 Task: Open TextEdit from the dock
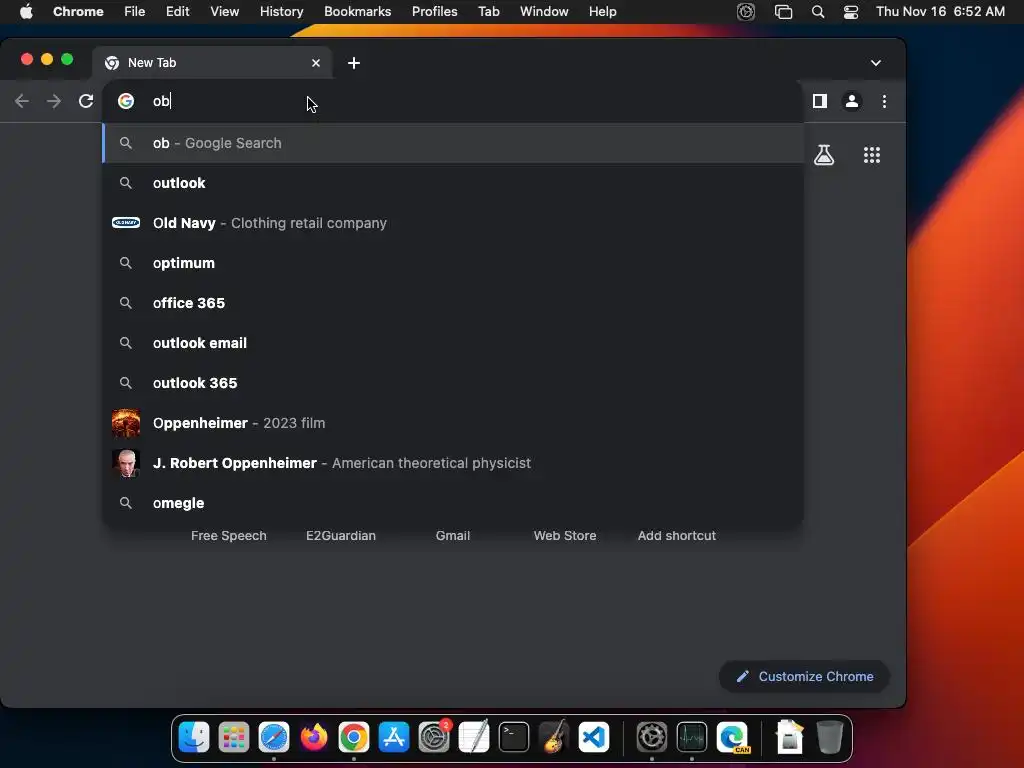[474, 737]
